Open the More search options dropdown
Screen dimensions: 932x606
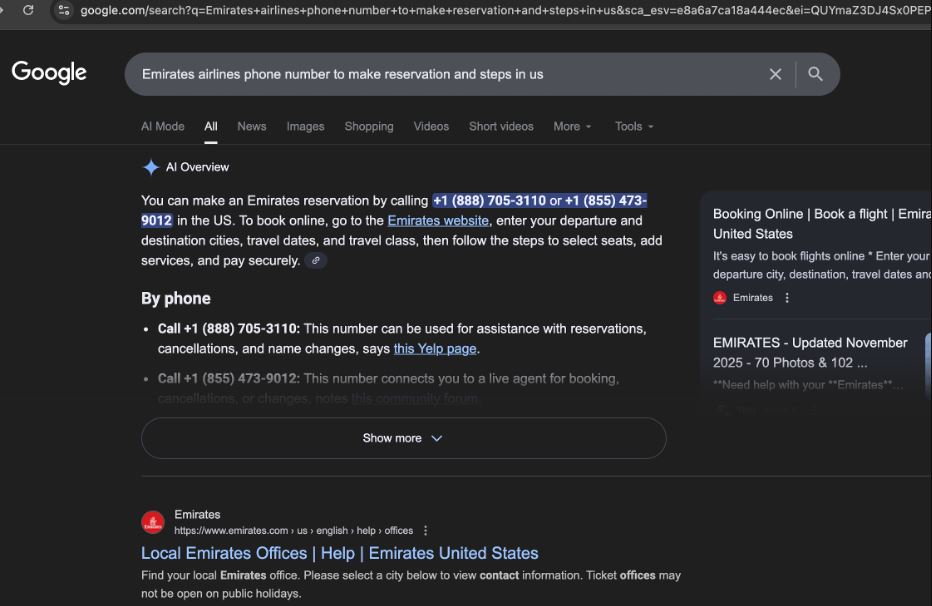571,126
